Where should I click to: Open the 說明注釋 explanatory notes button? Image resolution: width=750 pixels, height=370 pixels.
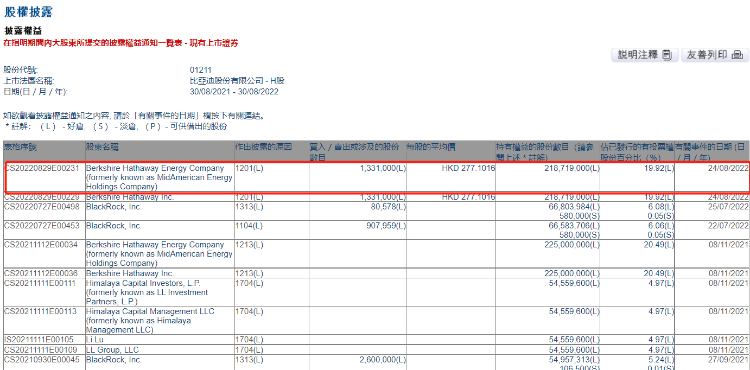pyautogui.click(x=645, y=55)
